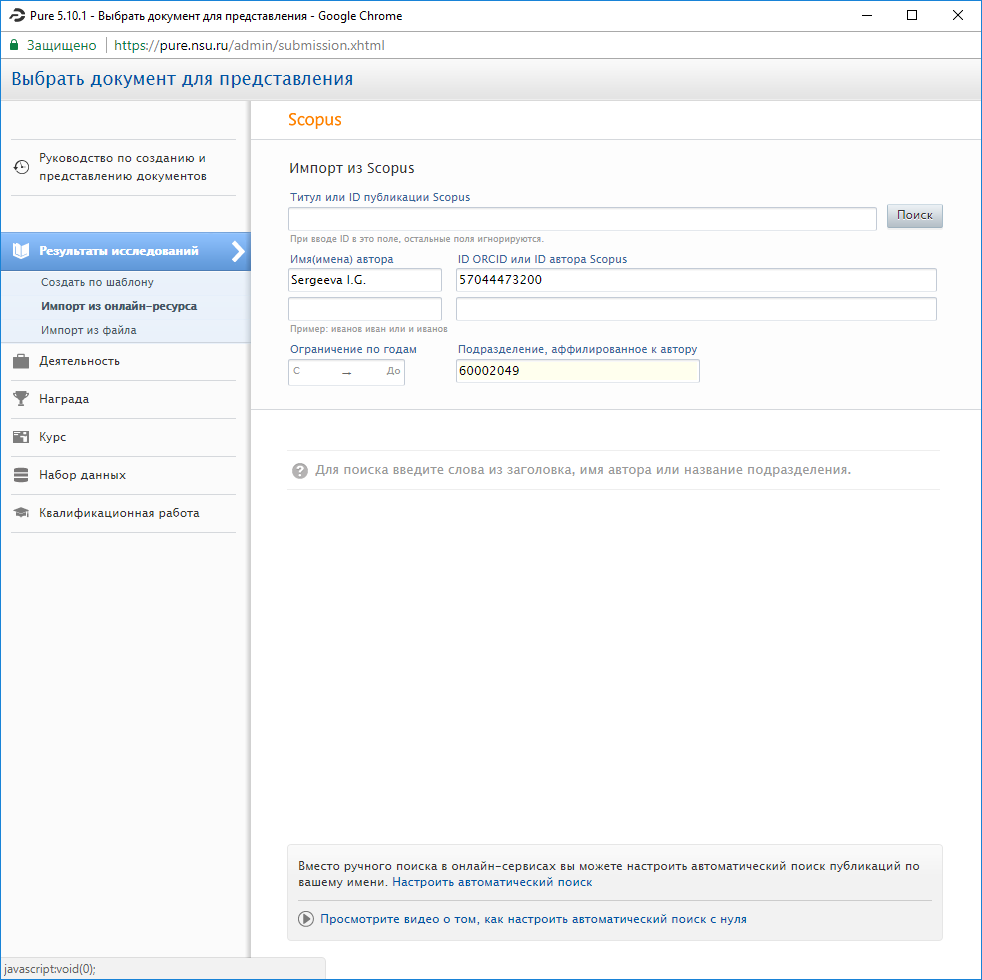Click the Поиск search button

pyautogui.click(x=914, y=215)
